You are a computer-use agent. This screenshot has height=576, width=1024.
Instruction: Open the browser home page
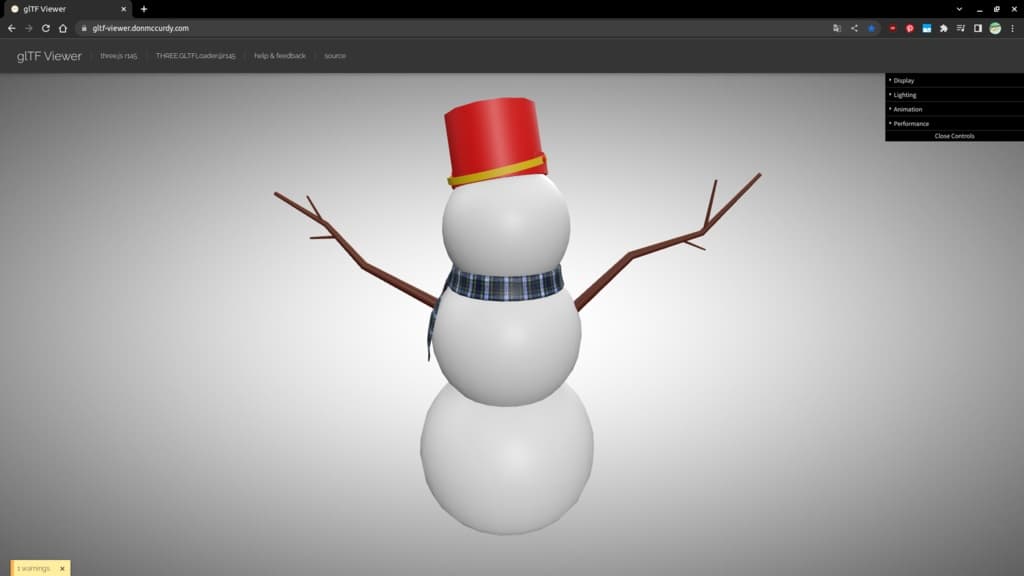click(x=63, y=28)
